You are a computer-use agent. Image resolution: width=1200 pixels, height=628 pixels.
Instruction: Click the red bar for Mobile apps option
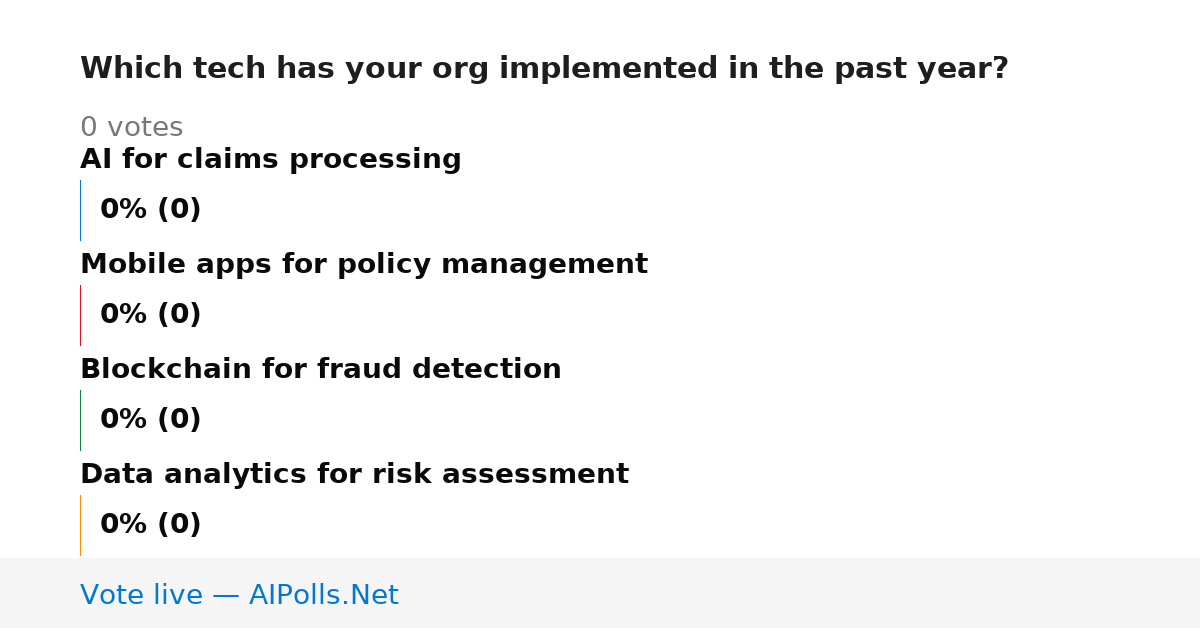tap(80, 315)
